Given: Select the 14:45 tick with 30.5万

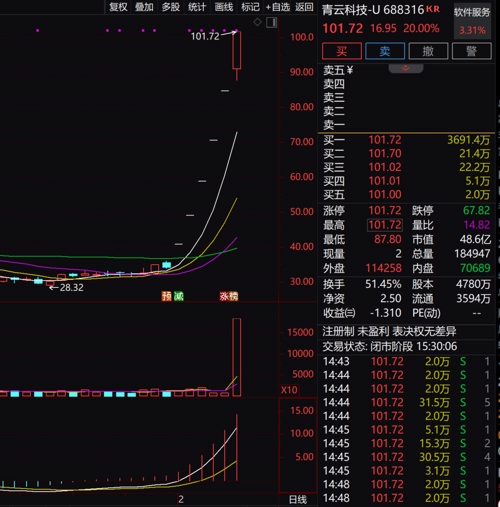Looking at the screenshot, I should tap(407, 457).
